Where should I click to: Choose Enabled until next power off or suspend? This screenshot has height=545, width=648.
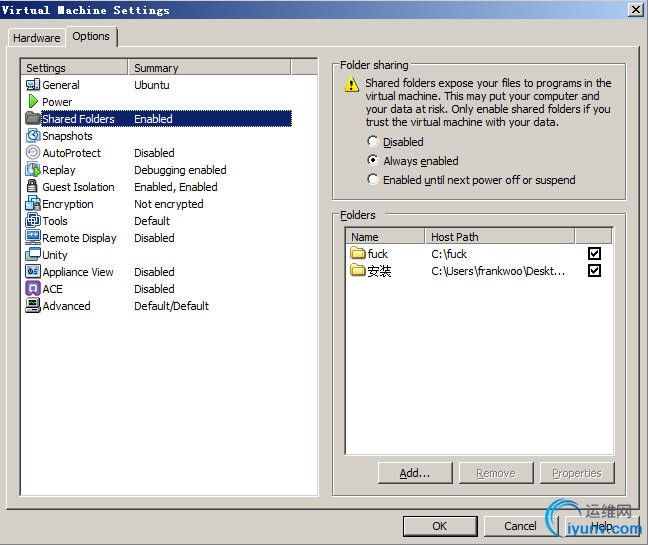coord(373,179)
